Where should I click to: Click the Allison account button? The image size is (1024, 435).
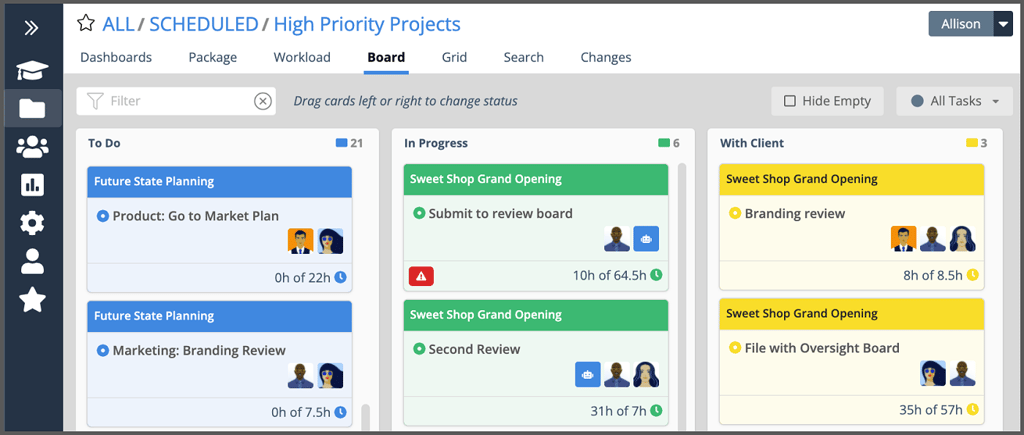pos(961,24)
